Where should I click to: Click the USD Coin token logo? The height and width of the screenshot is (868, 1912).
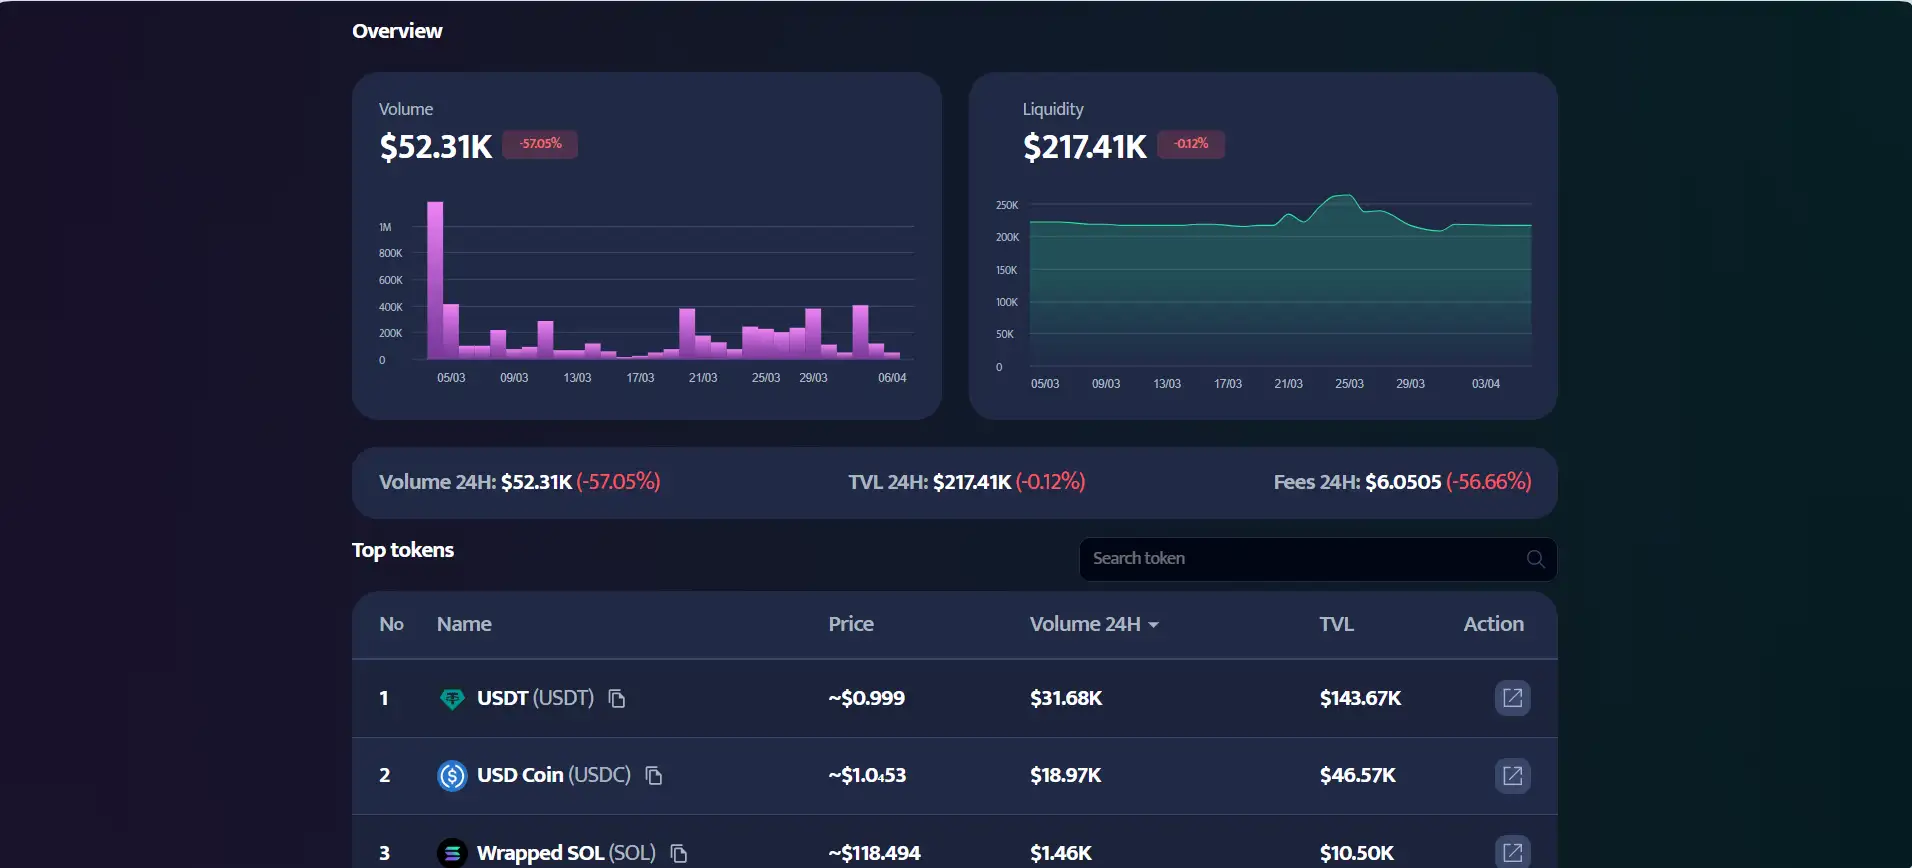(452, 776)
